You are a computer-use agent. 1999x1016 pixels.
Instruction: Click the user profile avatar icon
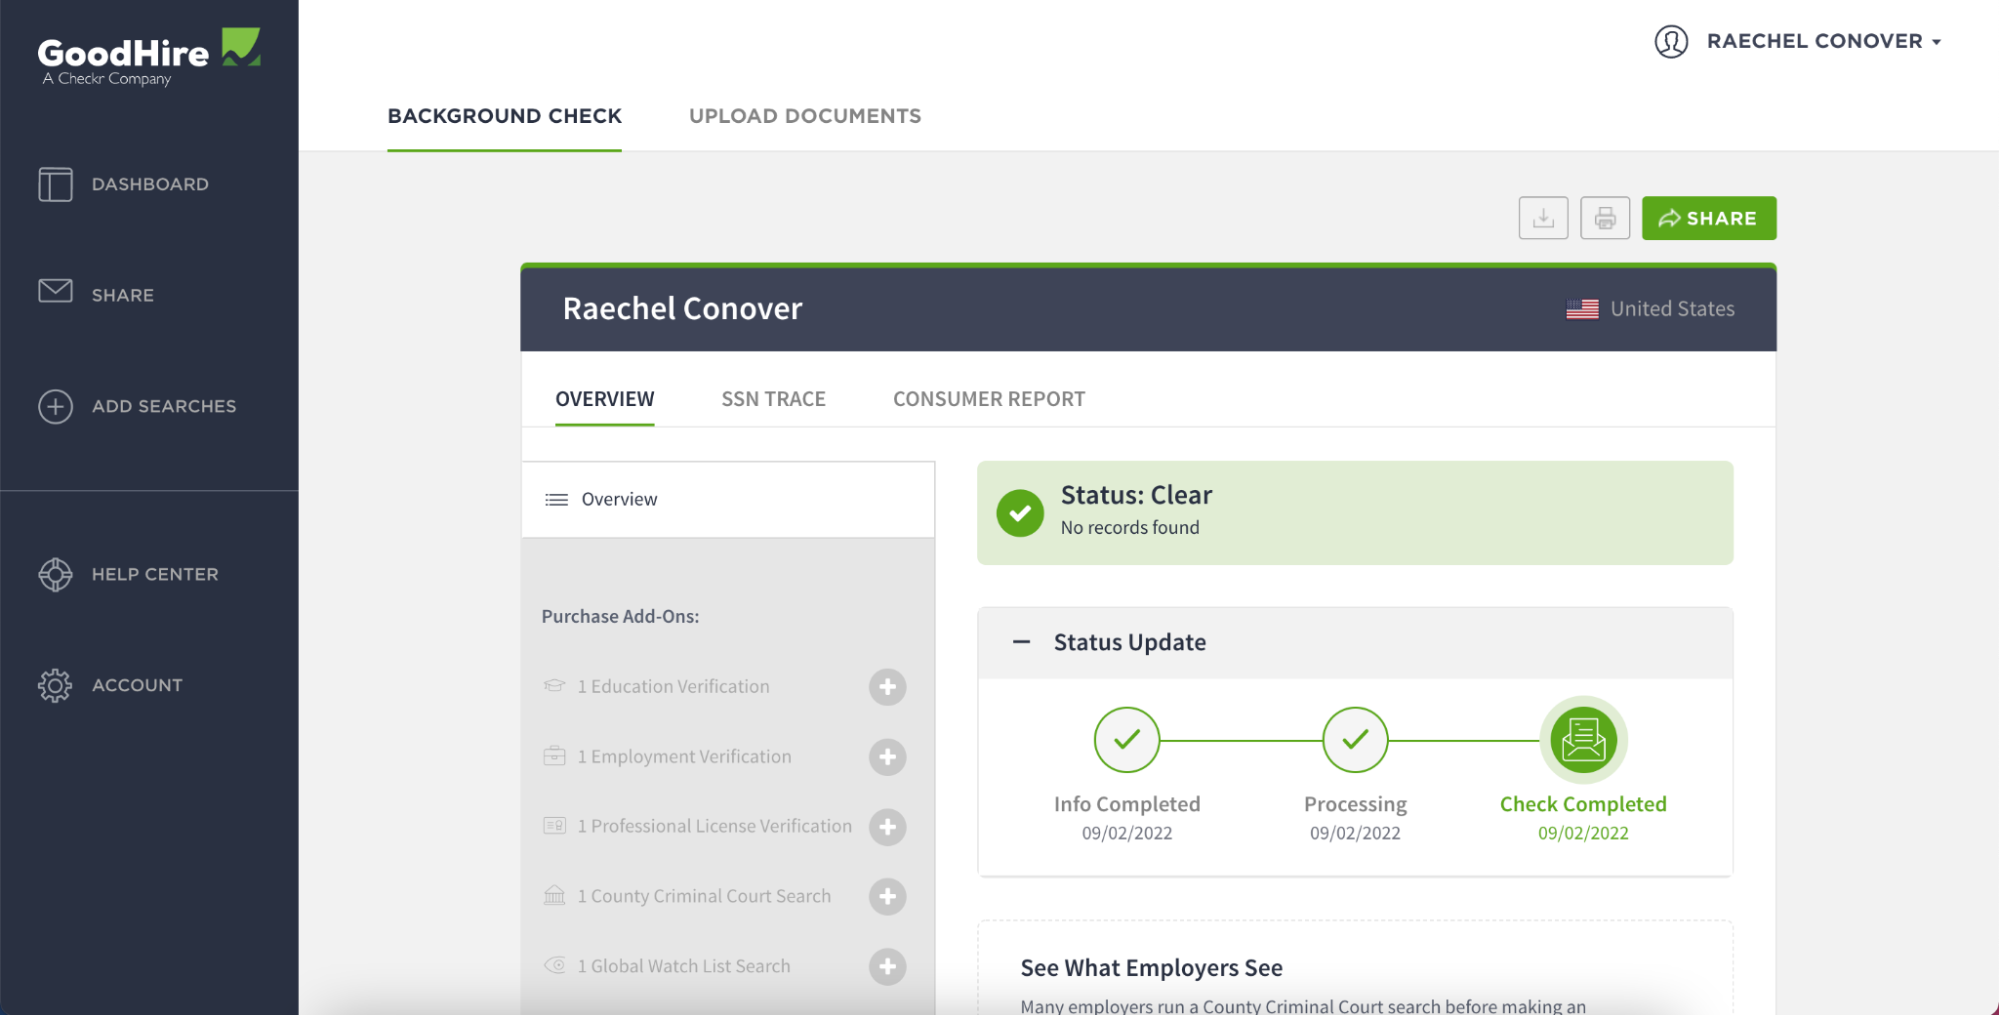(x=1670, y=41)
